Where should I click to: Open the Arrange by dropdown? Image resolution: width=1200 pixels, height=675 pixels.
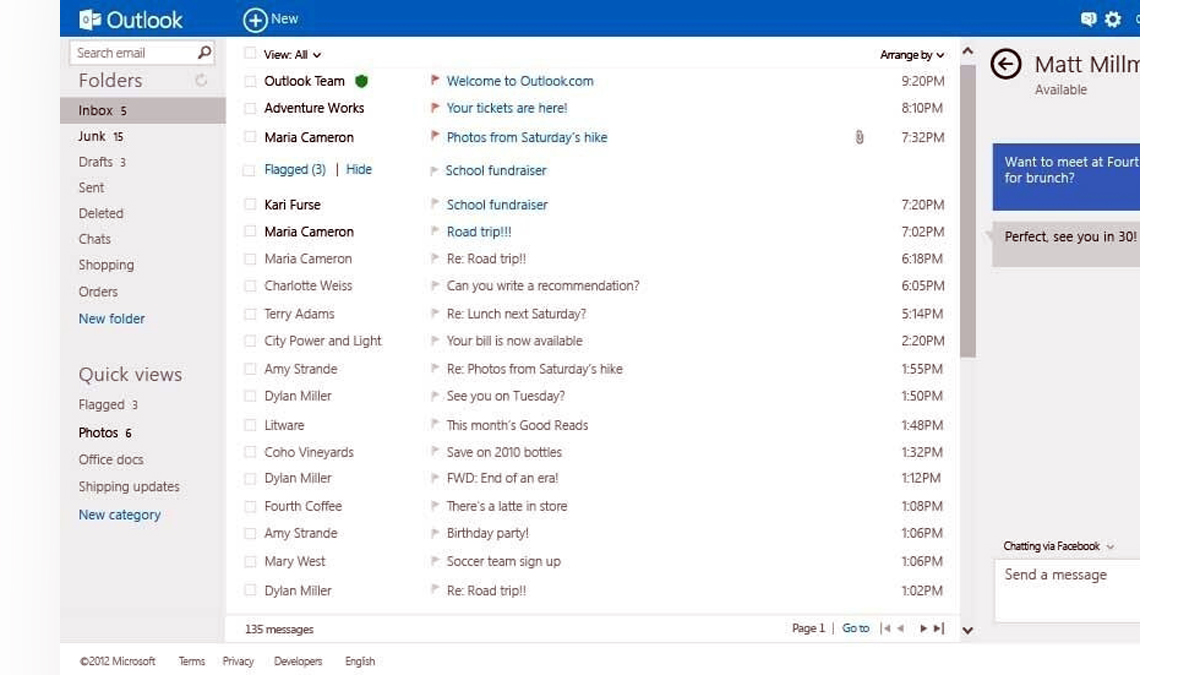[x=912, y=55]
